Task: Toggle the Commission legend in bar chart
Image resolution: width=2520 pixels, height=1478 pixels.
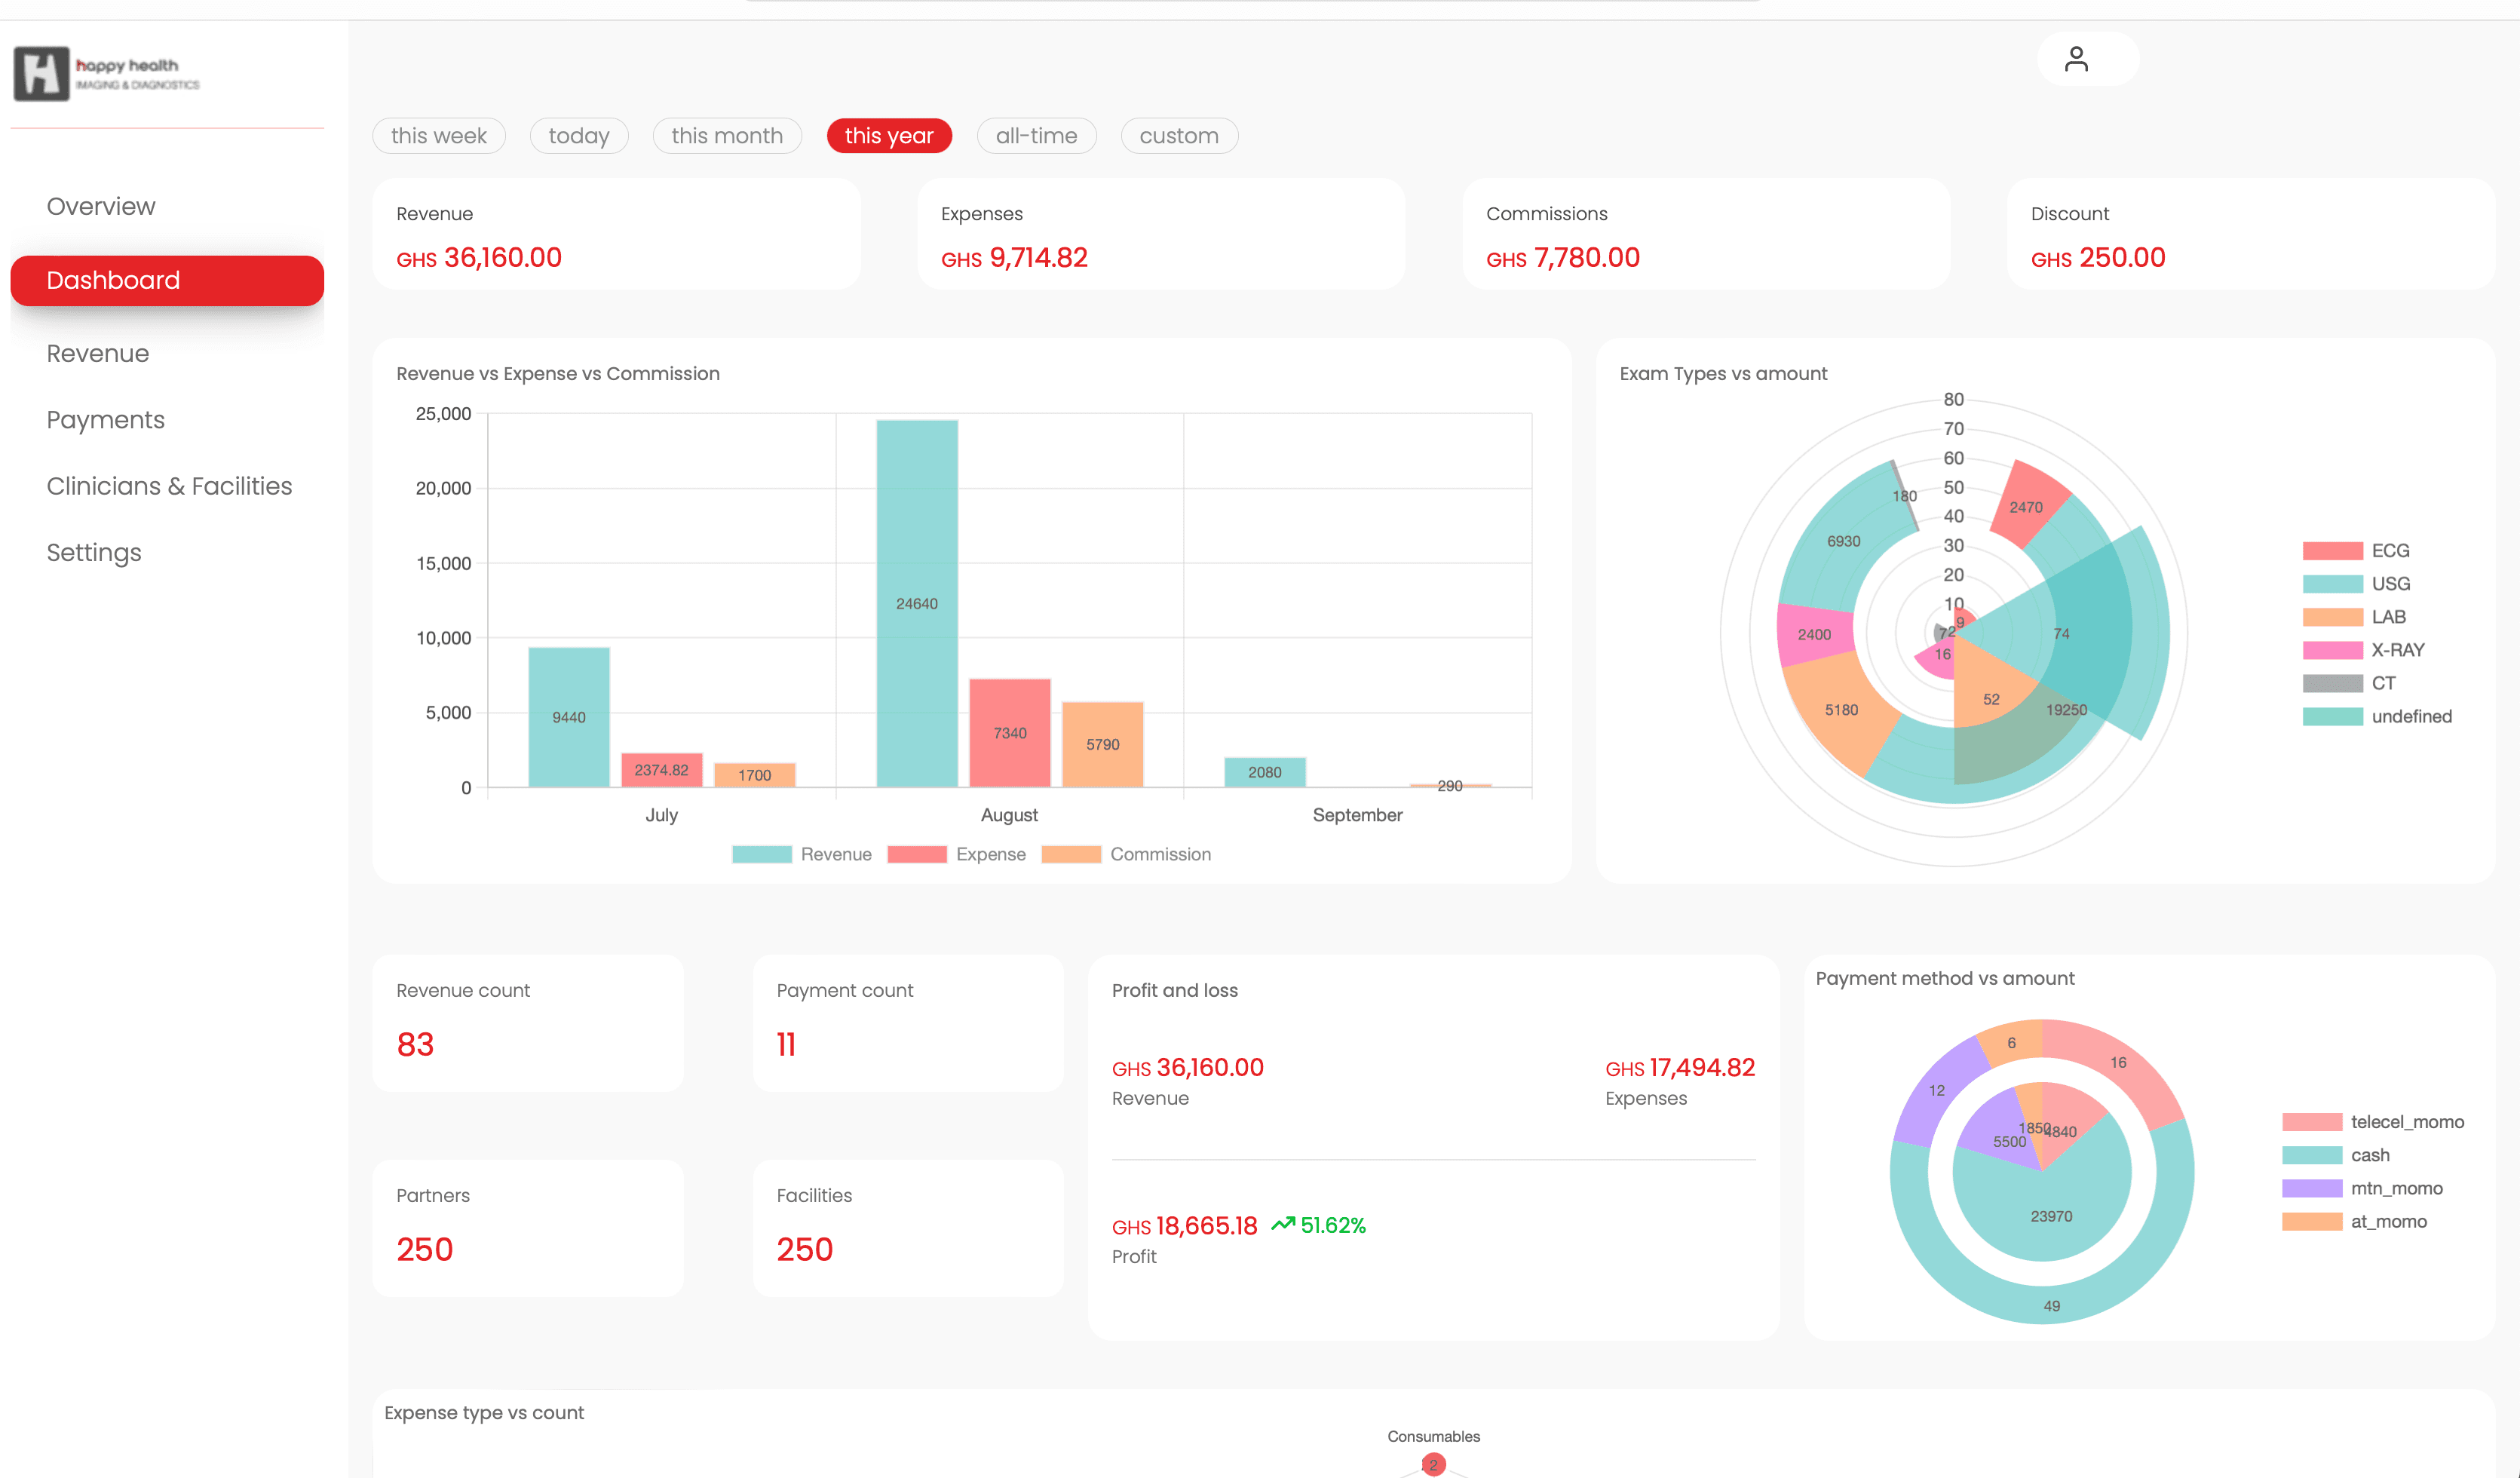Action: pos(1126,854)
